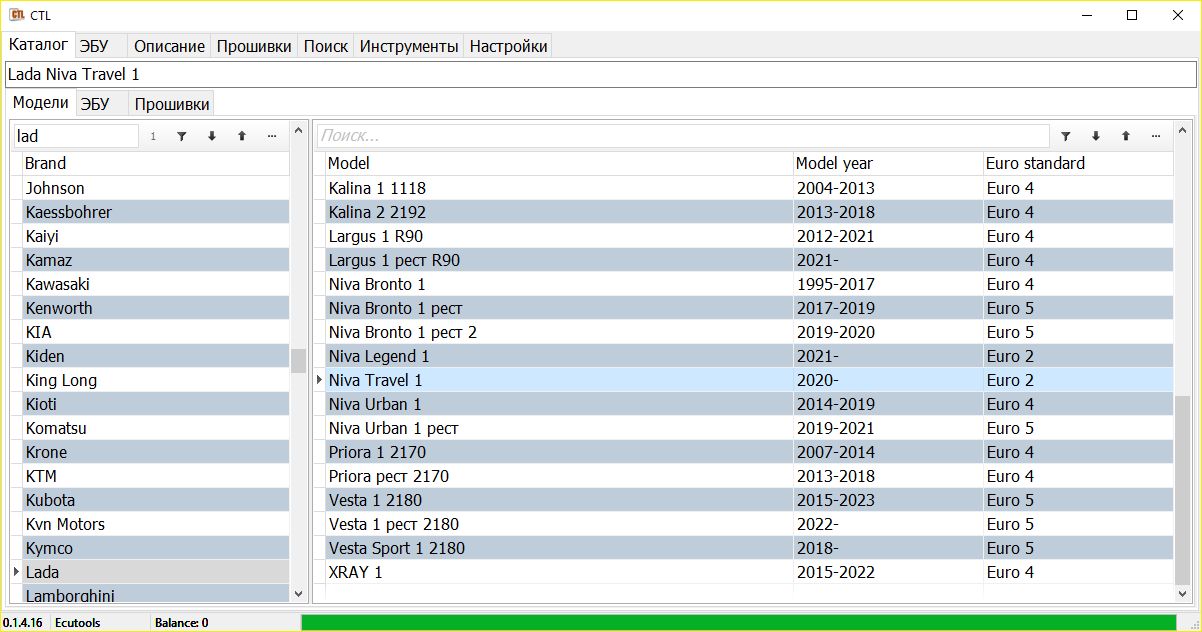Open the Настройки tab
1202x632 pixels.
508,46
